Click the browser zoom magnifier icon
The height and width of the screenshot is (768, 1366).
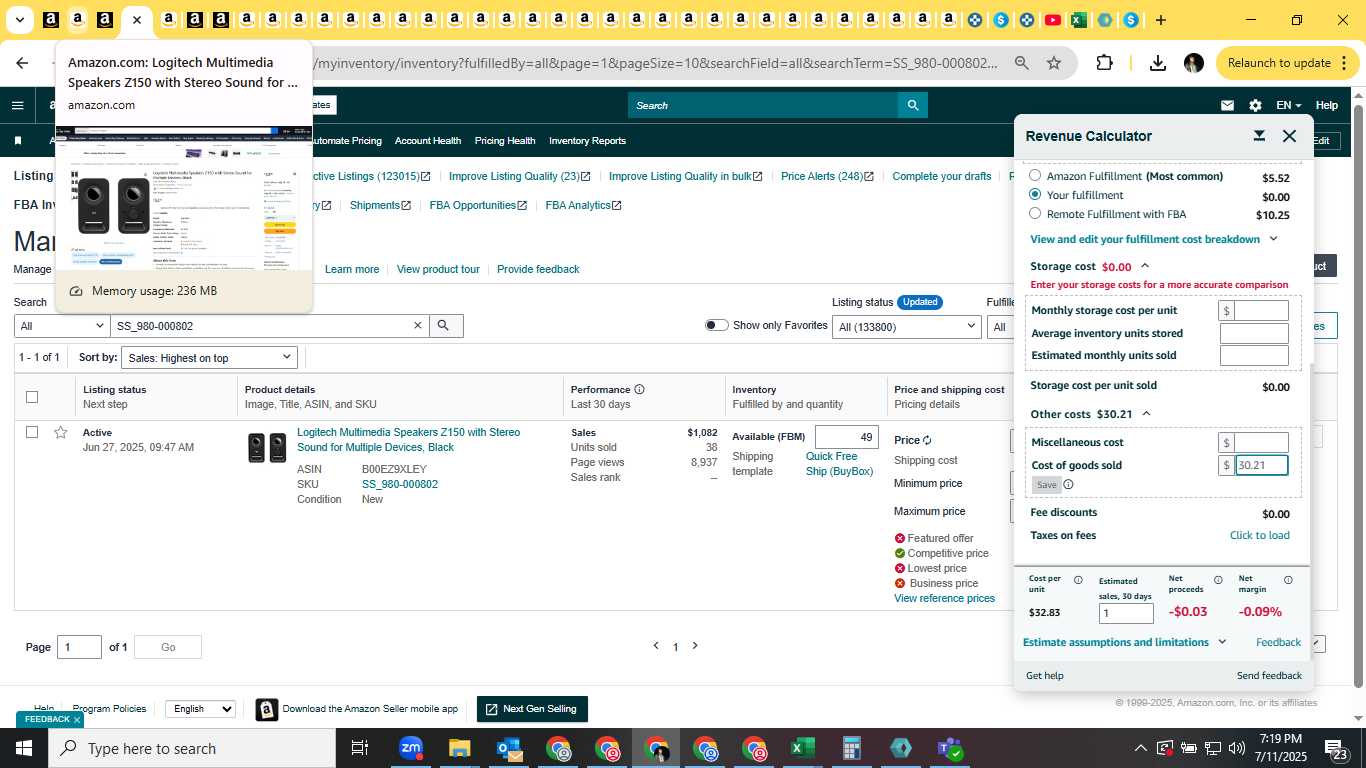[x=1021, y=63]
